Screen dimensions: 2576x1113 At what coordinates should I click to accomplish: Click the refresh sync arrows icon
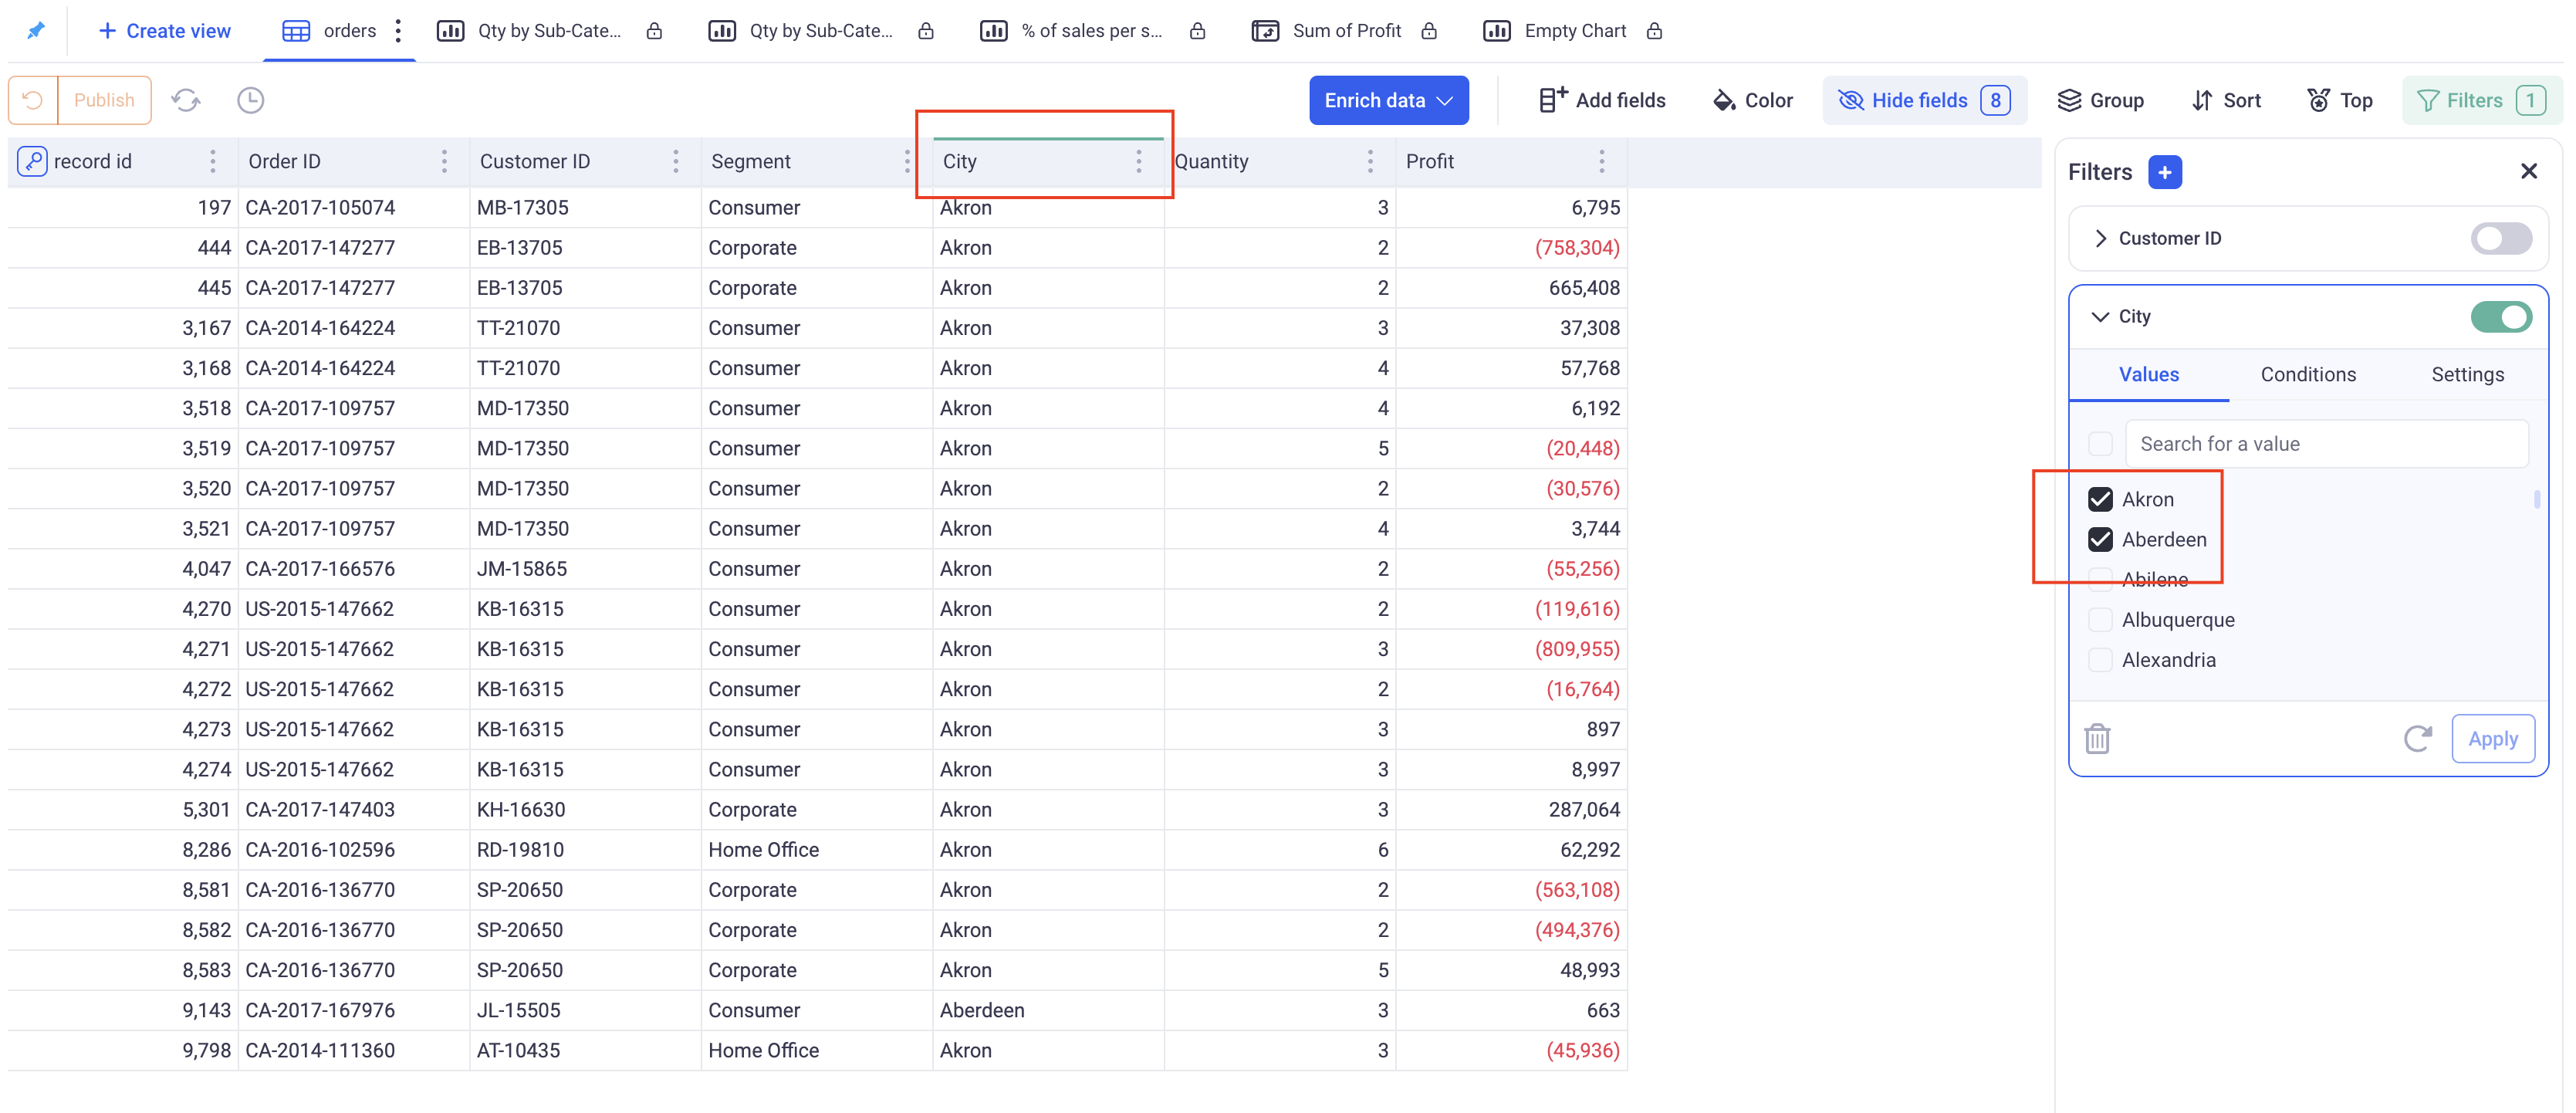click(186, 100)
